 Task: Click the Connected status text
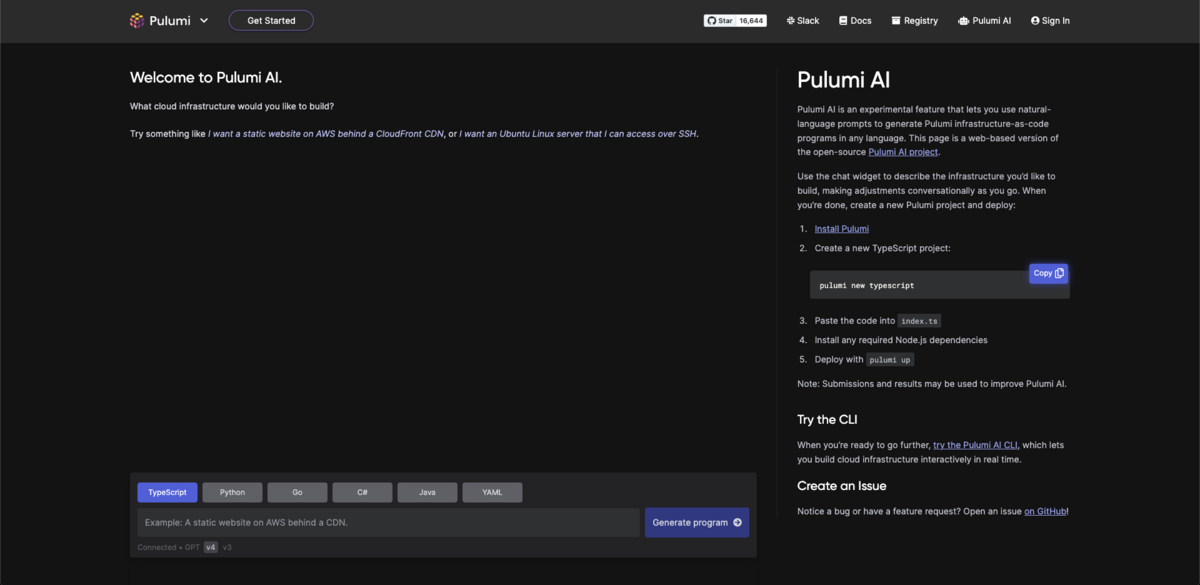pos(157,547)
